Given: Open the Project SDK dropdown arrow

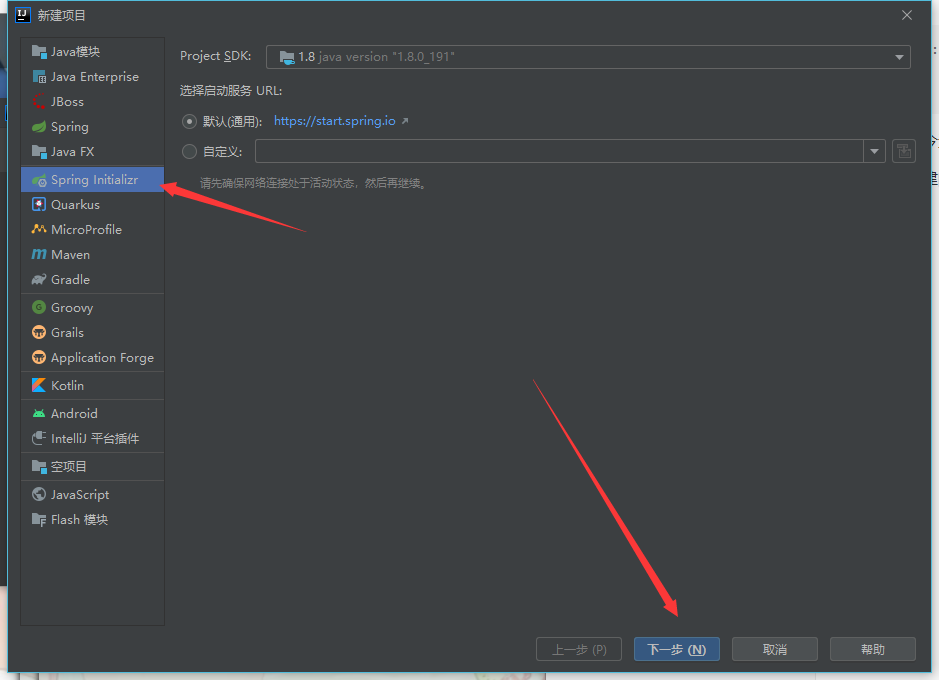Looking at the screenshot, I should click(x=899, y=57).
